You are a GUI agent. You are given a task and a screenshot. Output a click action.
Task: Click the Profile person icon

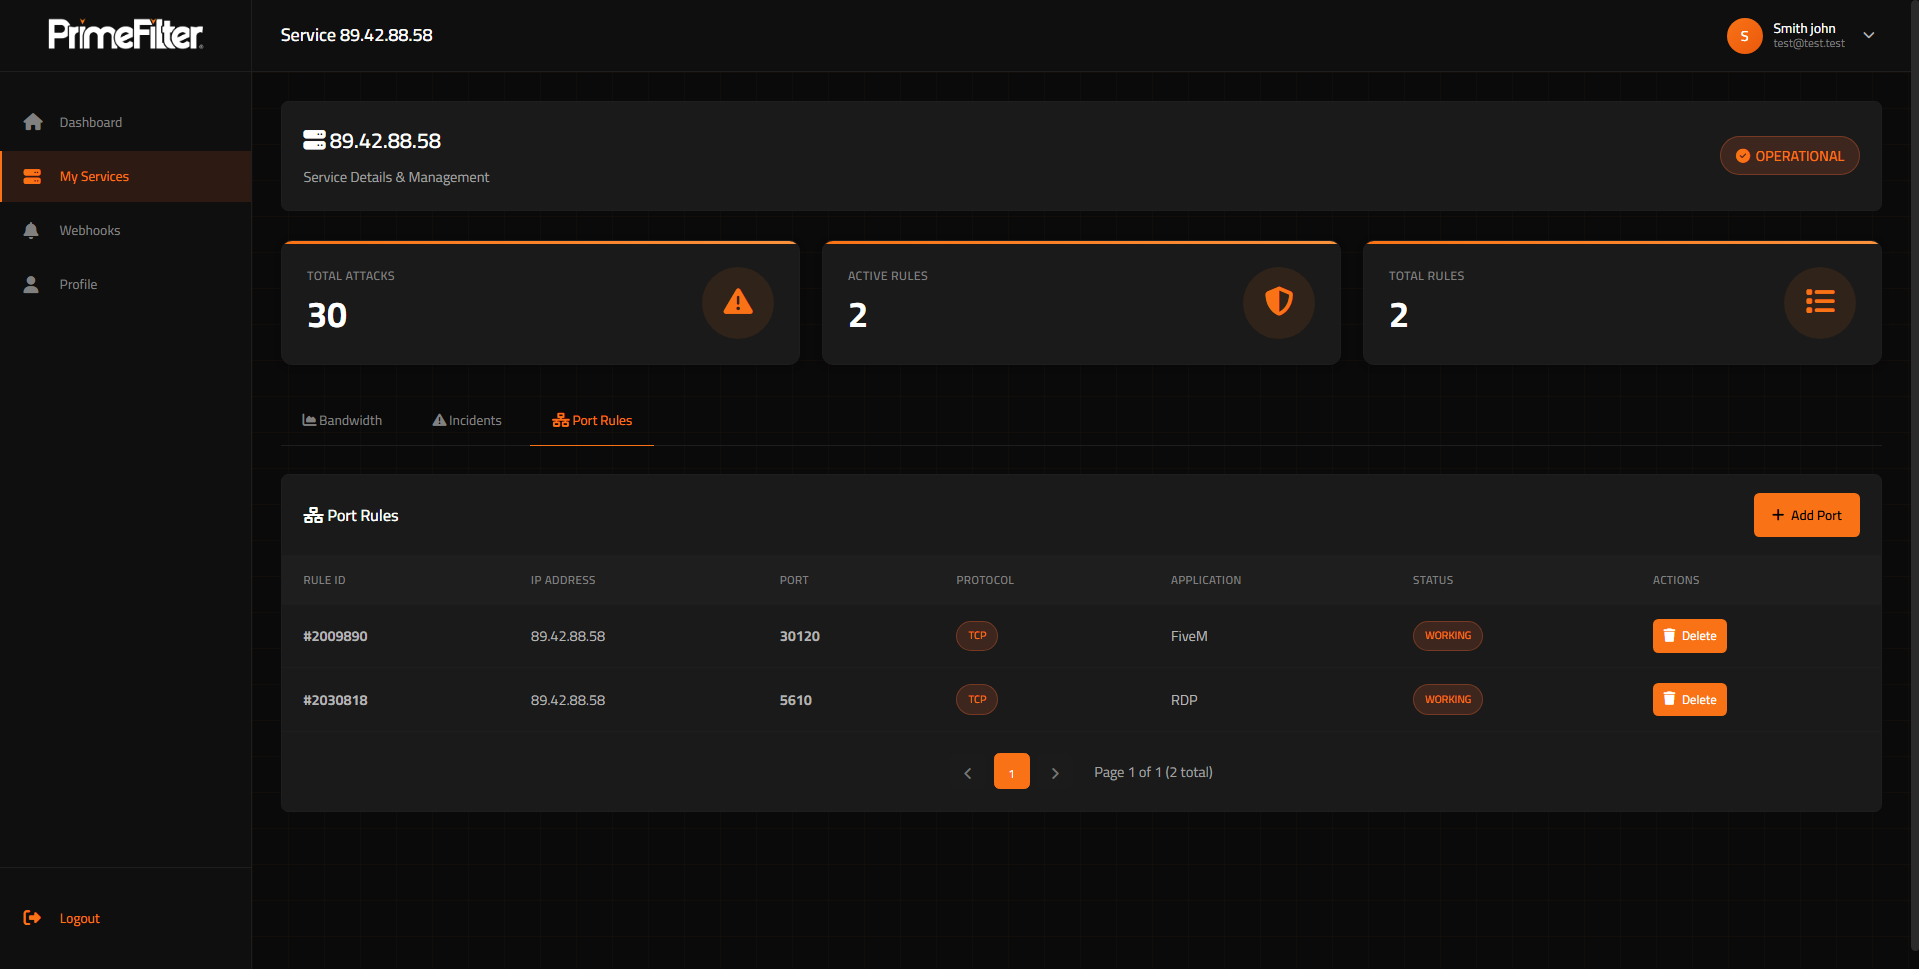click(31, 284)
